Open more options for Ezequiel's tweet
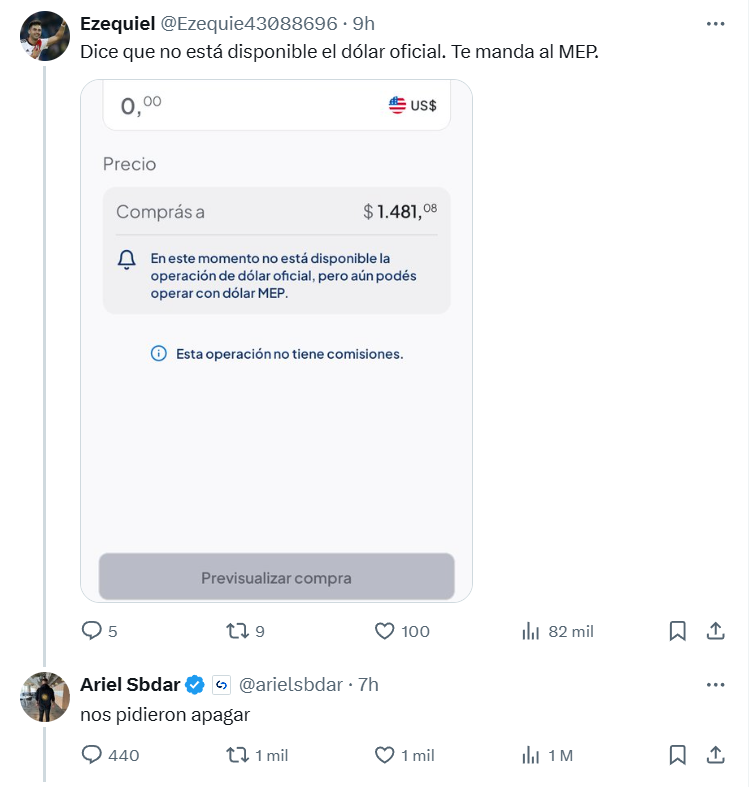Viewport: 756px width, 787px height. [715, 23]
